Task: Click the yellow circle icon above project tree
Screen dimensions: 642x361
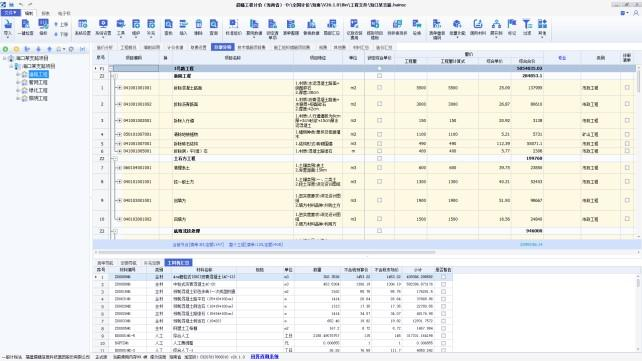Action: (x=16, y=49)
